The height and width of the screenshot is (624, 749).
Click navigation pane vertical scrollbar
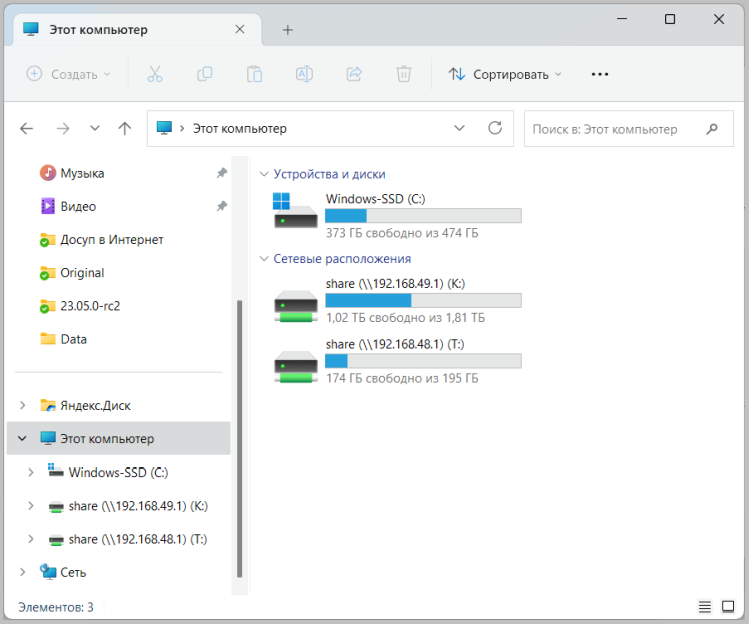coord(239,439)
